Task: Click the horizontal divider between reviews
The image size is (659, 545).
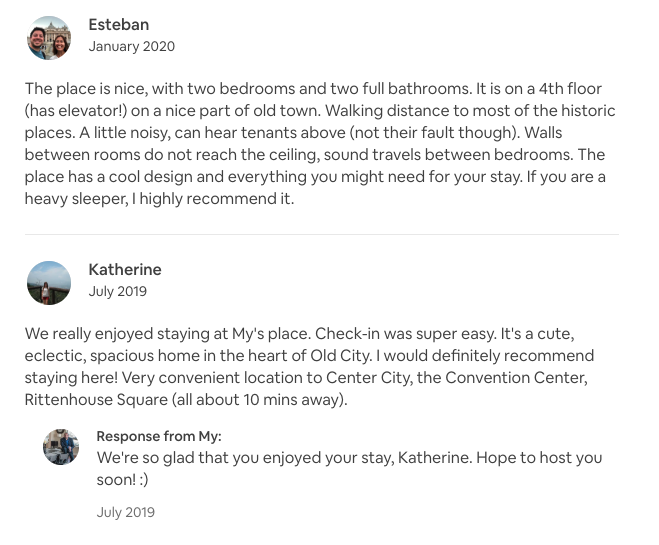Action: click(x=322, y=234)
